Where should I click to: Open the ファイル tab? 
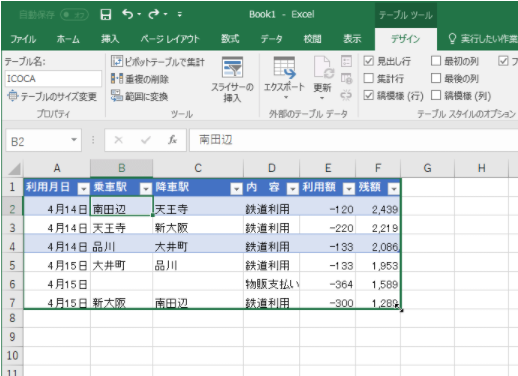23,39
